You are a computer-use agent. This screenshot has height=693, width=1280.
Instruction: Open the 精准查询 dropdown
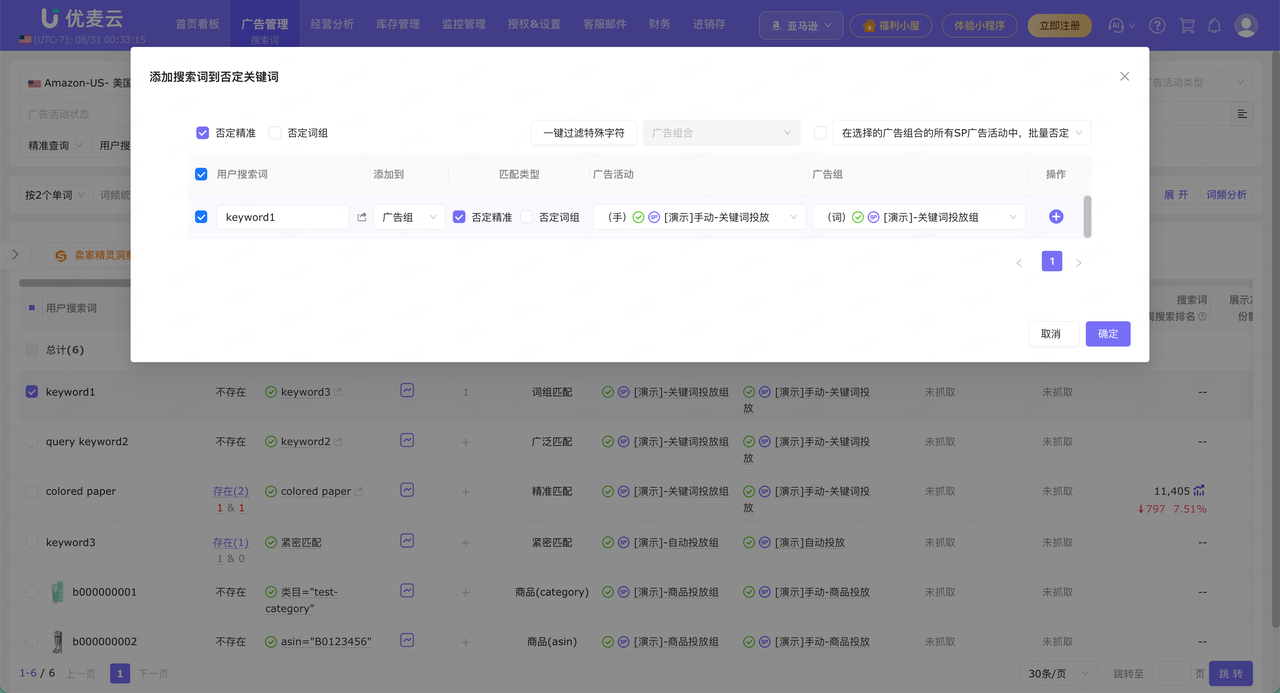point(55,146)
